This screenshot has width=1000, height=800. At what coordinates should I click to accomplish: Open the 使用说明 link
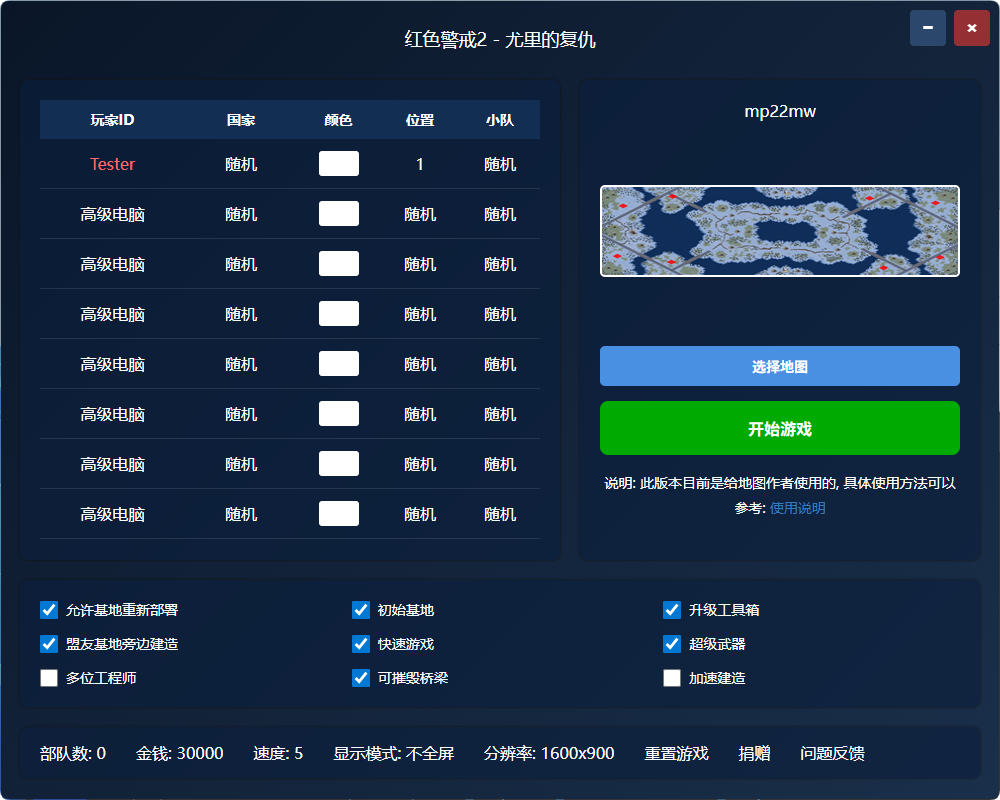pyautogui.click(x=797, y=508)
